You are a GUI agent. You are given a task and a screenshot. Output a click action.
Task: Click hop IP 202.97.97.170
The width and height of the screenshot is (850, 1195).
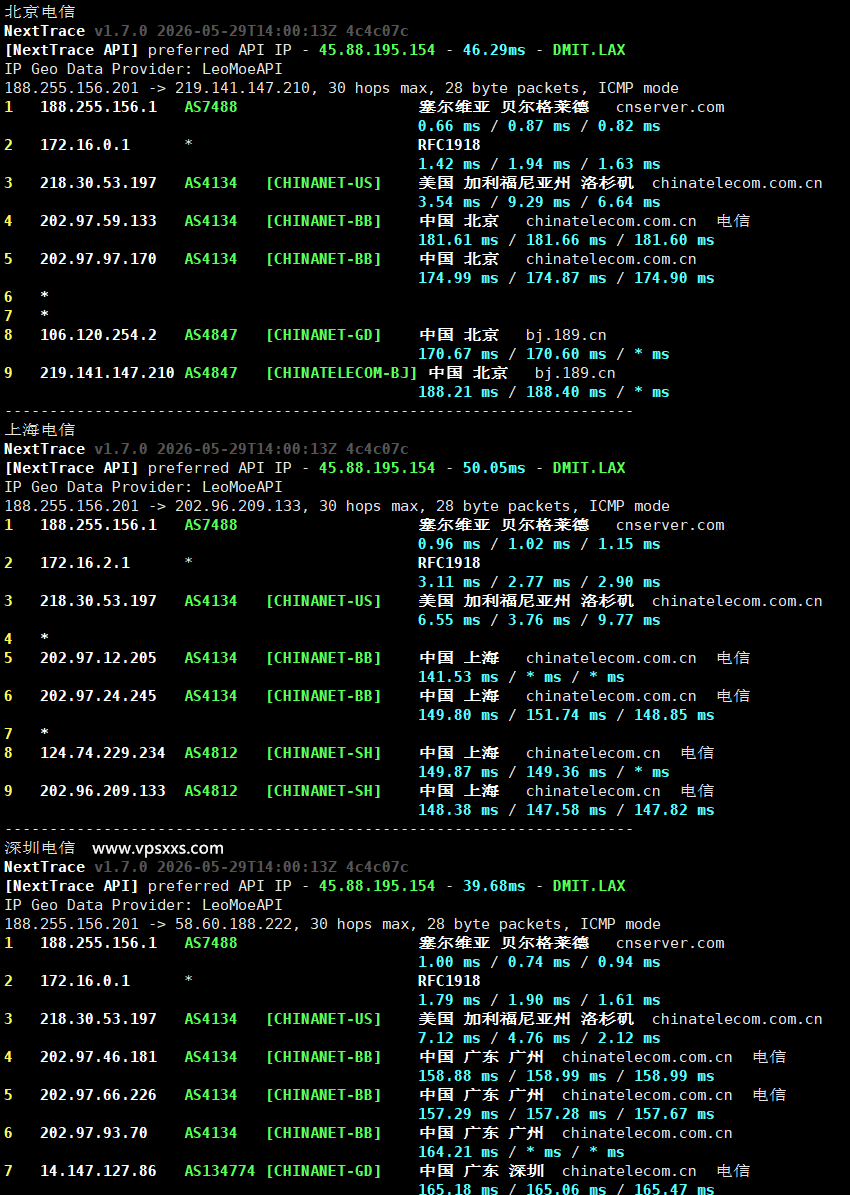tap(98, 258)
